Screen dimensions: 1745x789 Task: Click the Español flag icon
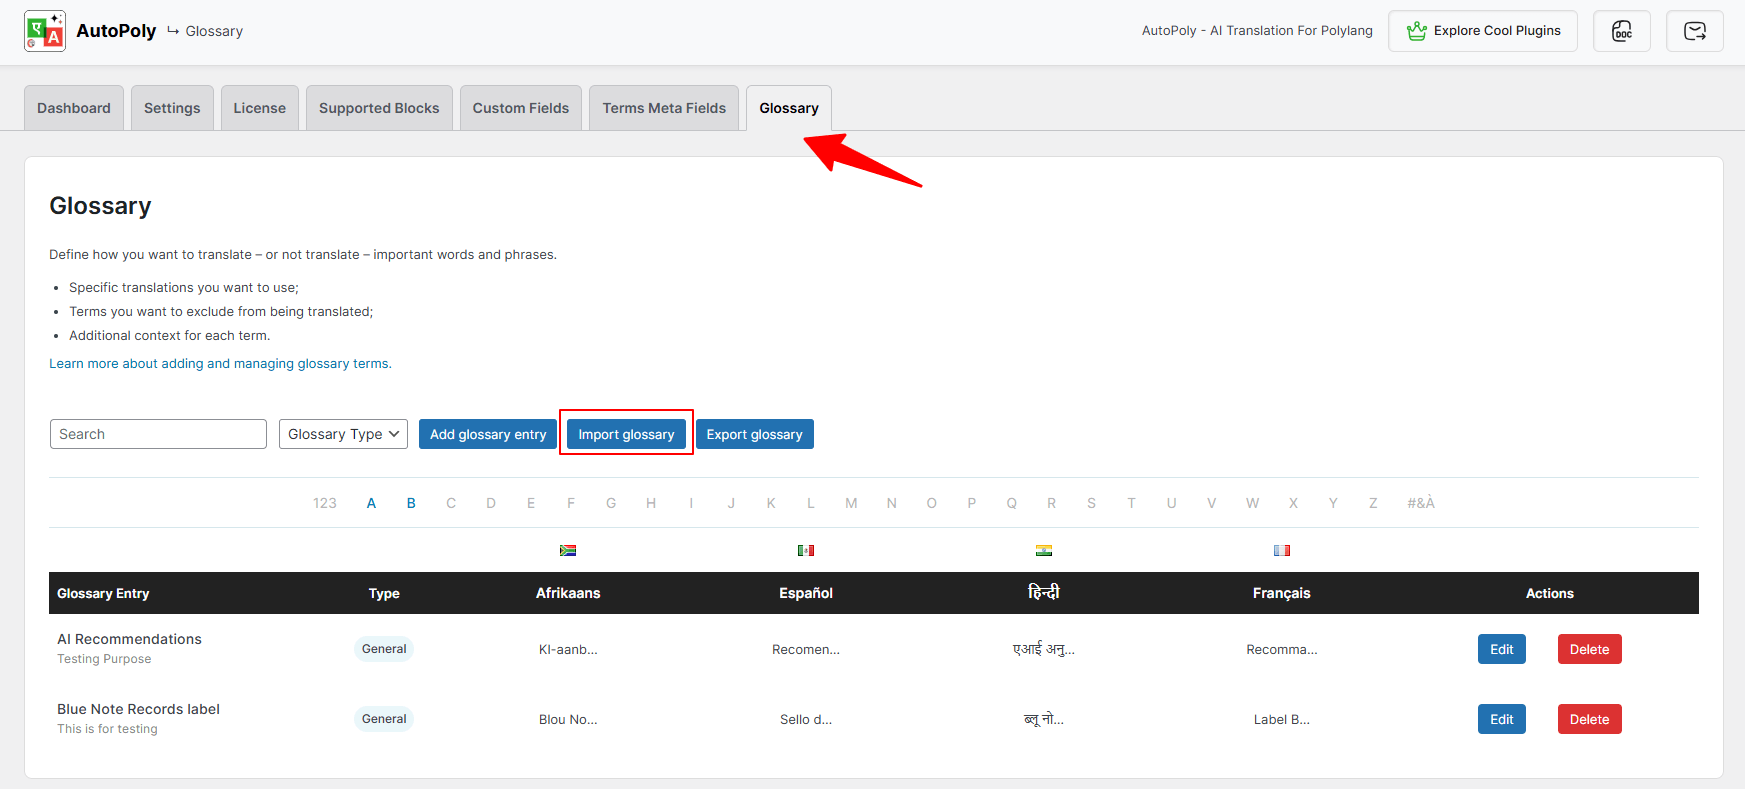click(x=806, y=550)
